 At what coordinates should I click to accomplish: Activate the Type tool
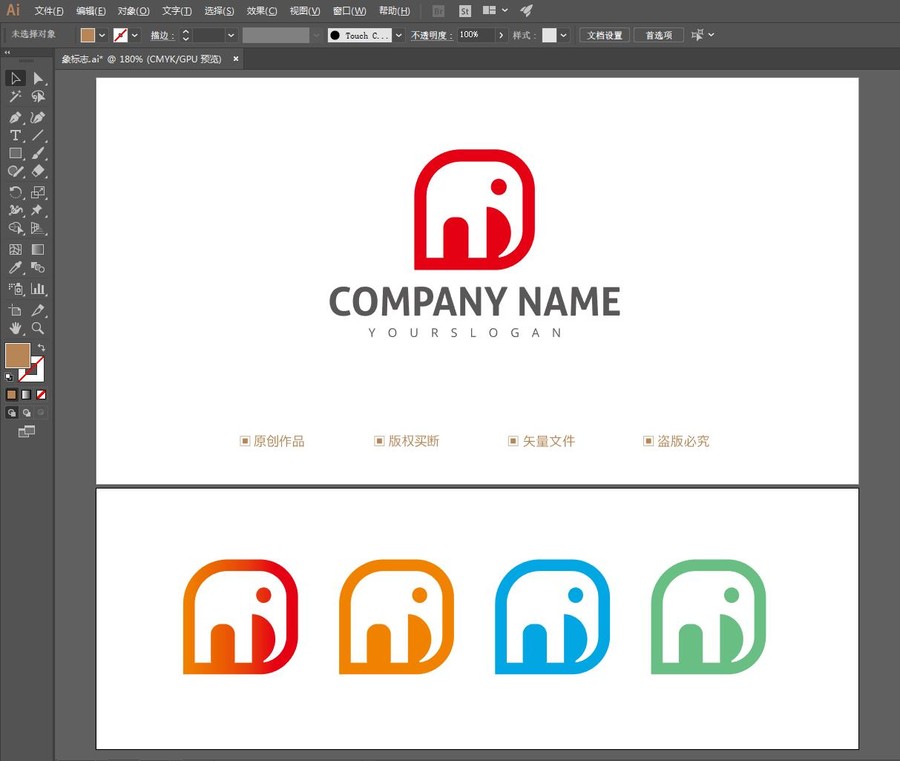tap(15, 135)
